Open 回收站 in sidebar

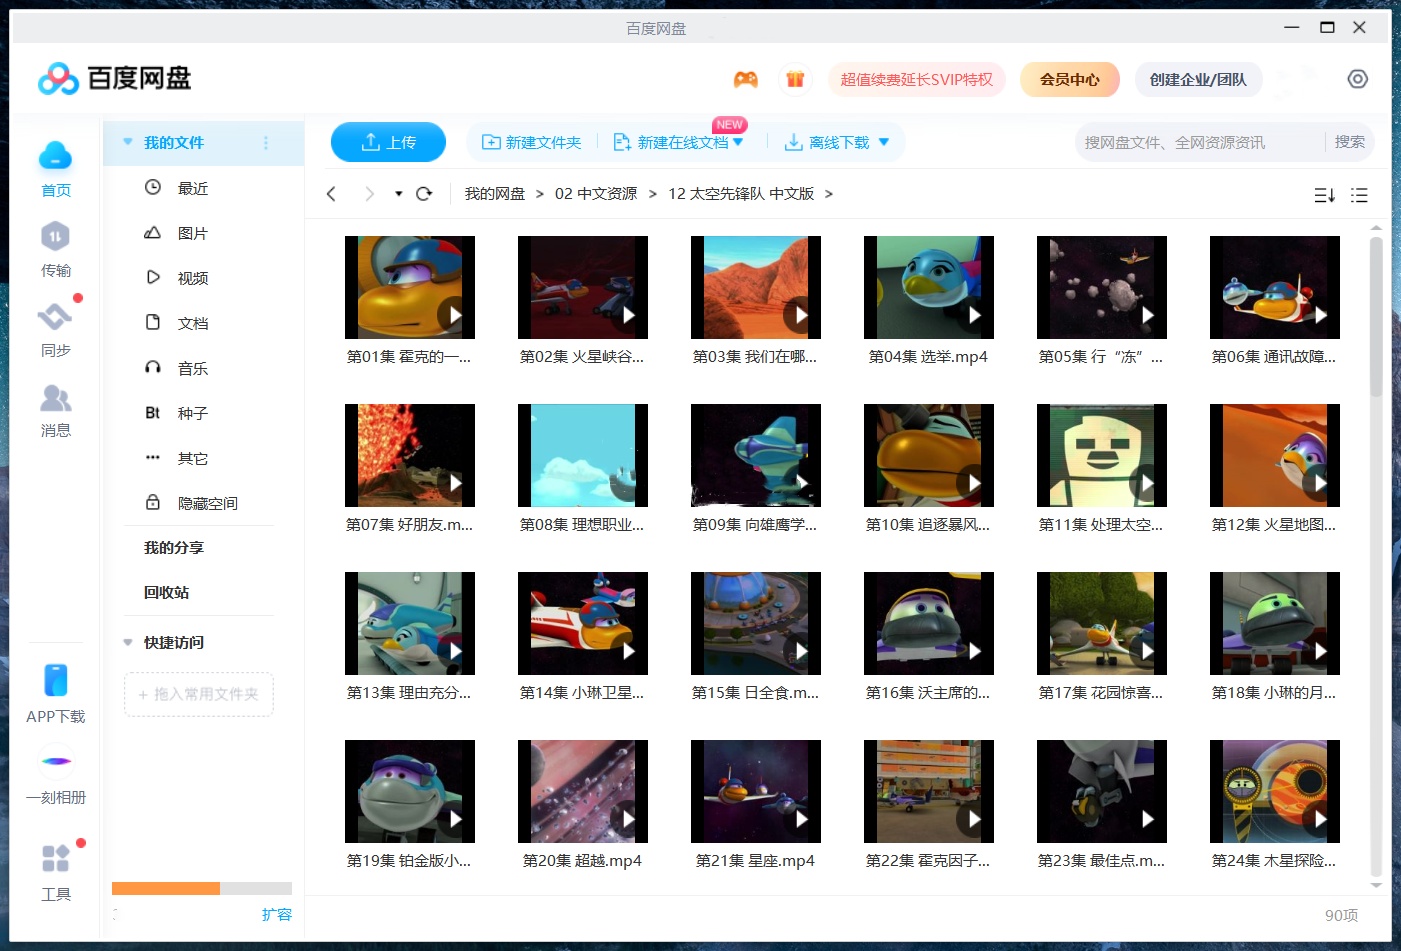coord(166,592)
